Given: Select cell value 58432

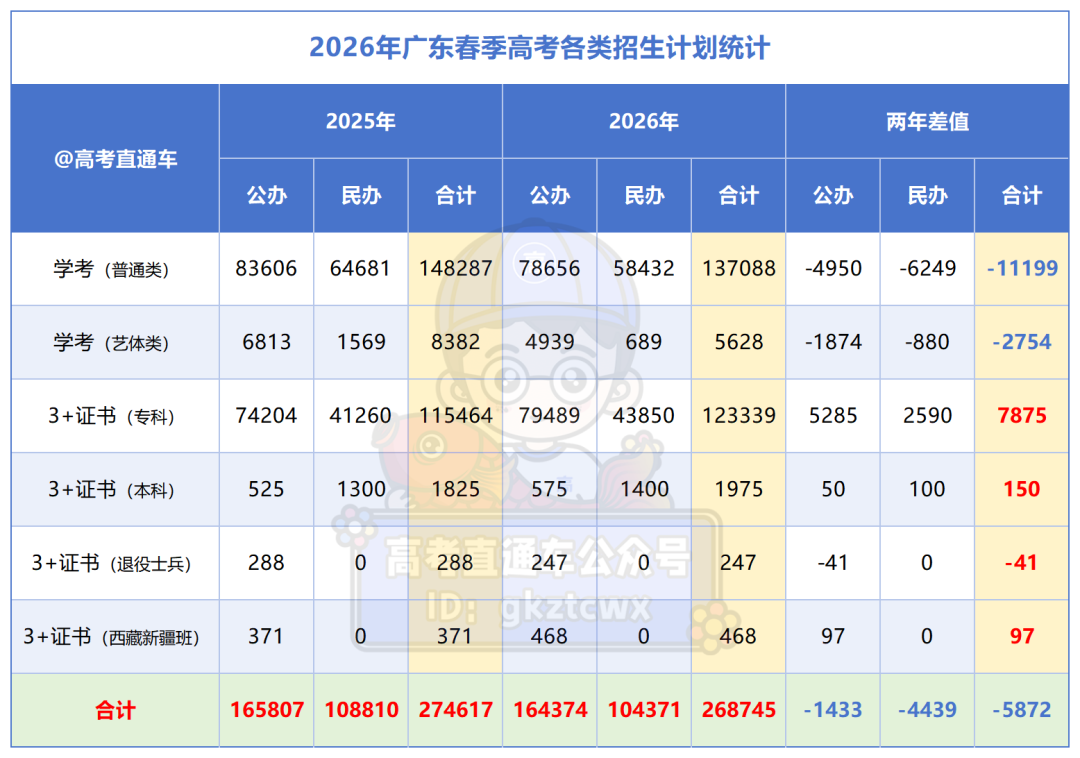Looking at the screenshot, I should [643, 269].
